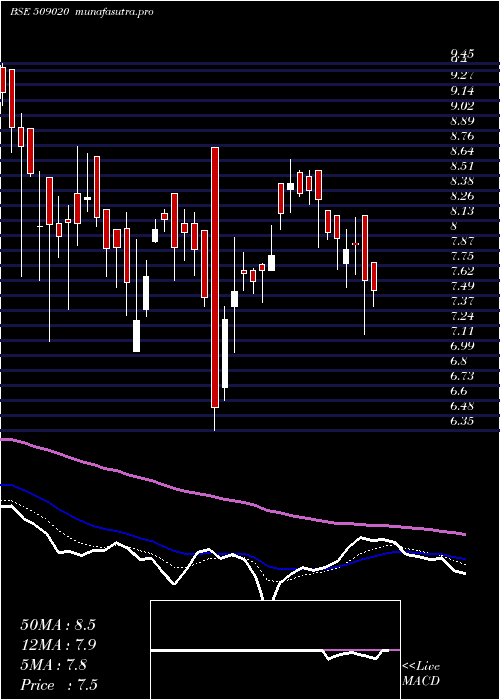Select the 7.75 price axis label
Viewport: 500px width, 700px height.
462,256
